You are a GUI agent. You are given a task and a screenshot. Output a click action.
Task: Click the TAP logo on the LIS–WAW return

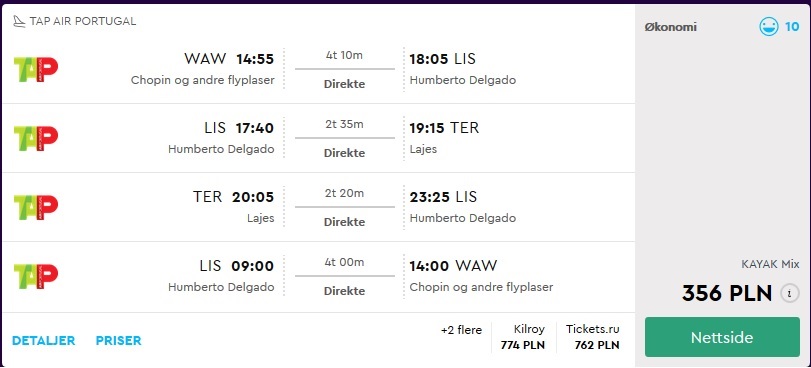click(36, 276)
